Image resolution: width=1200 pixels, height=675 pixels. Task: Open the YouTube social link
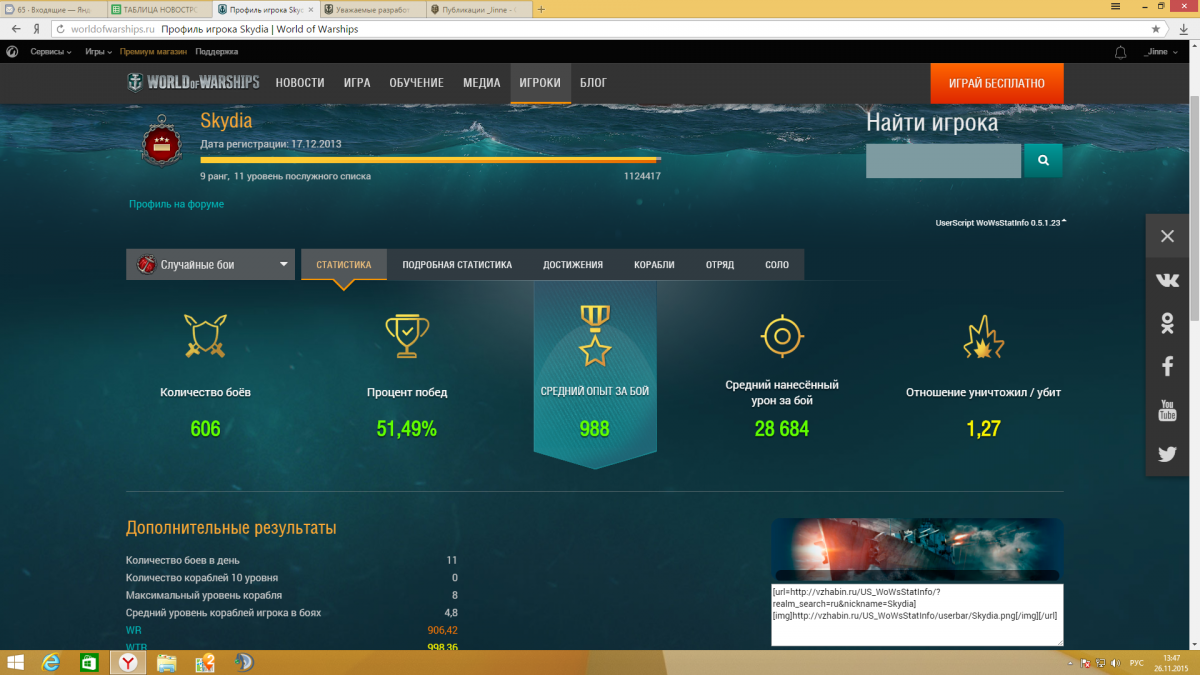[1167, 410]
